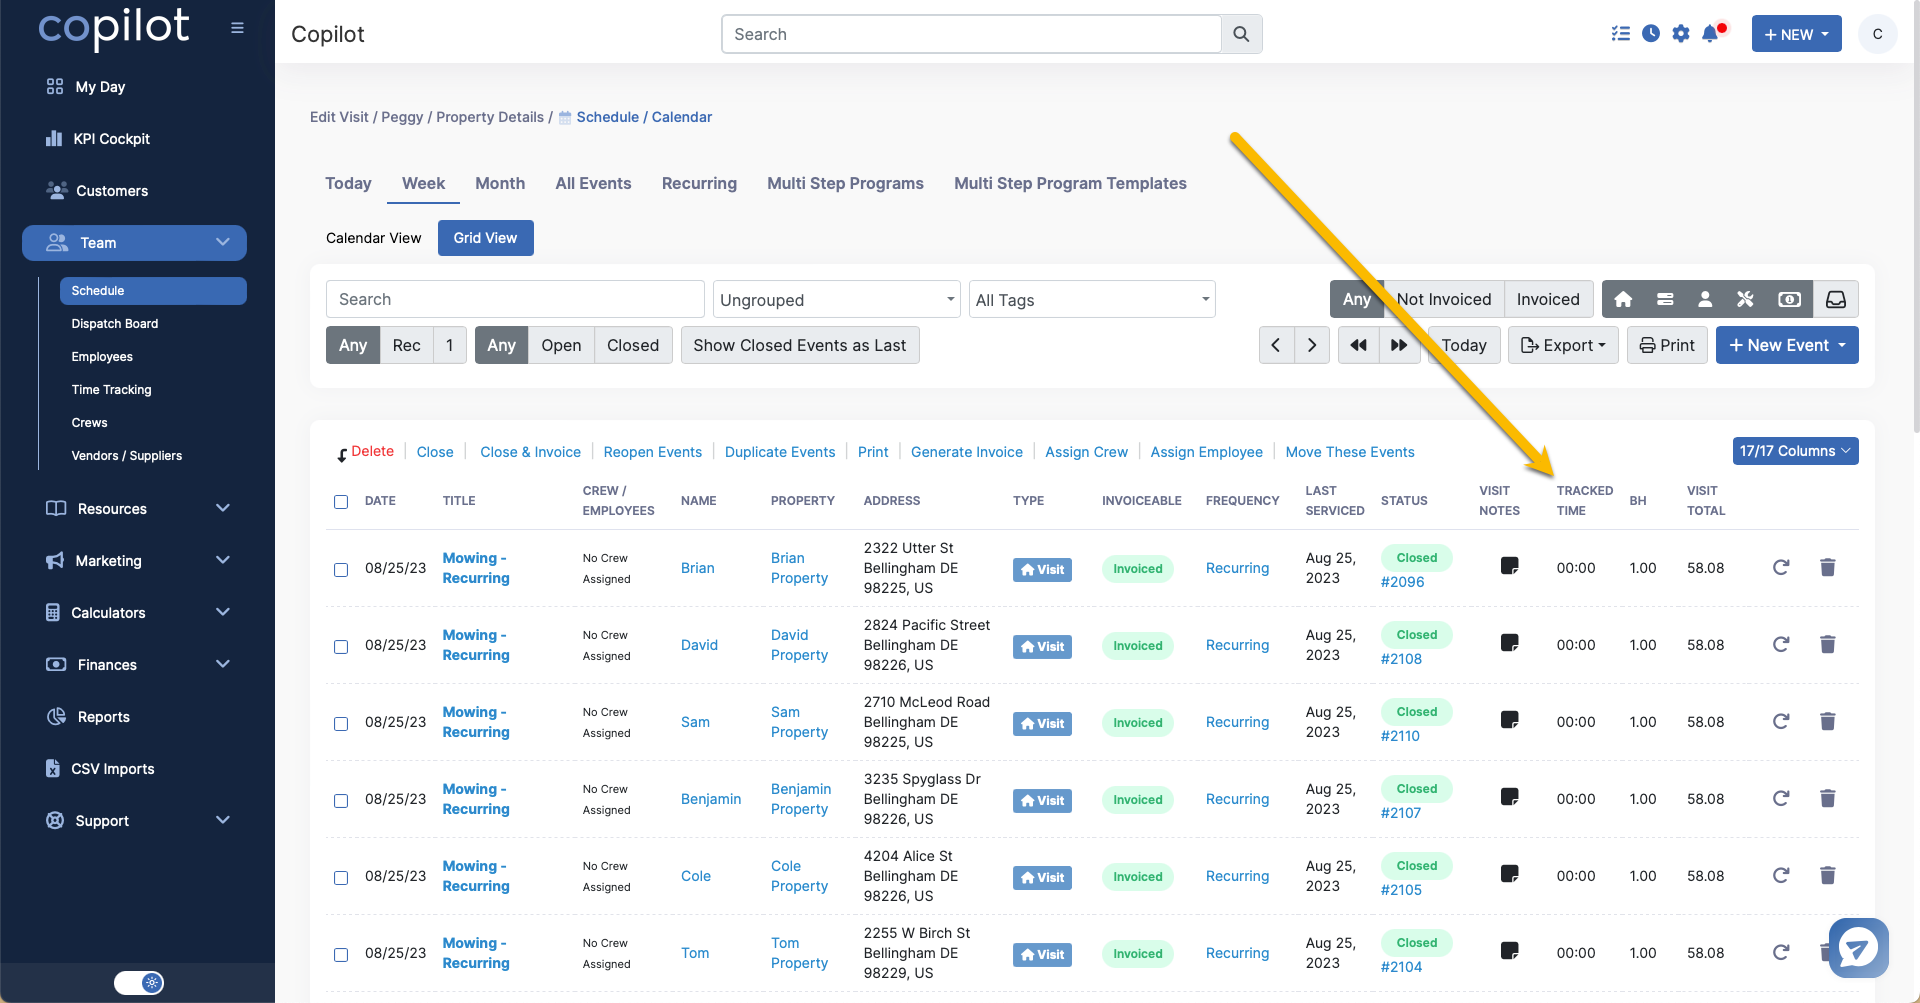Switch to the Recurring tab

[699, 183]
